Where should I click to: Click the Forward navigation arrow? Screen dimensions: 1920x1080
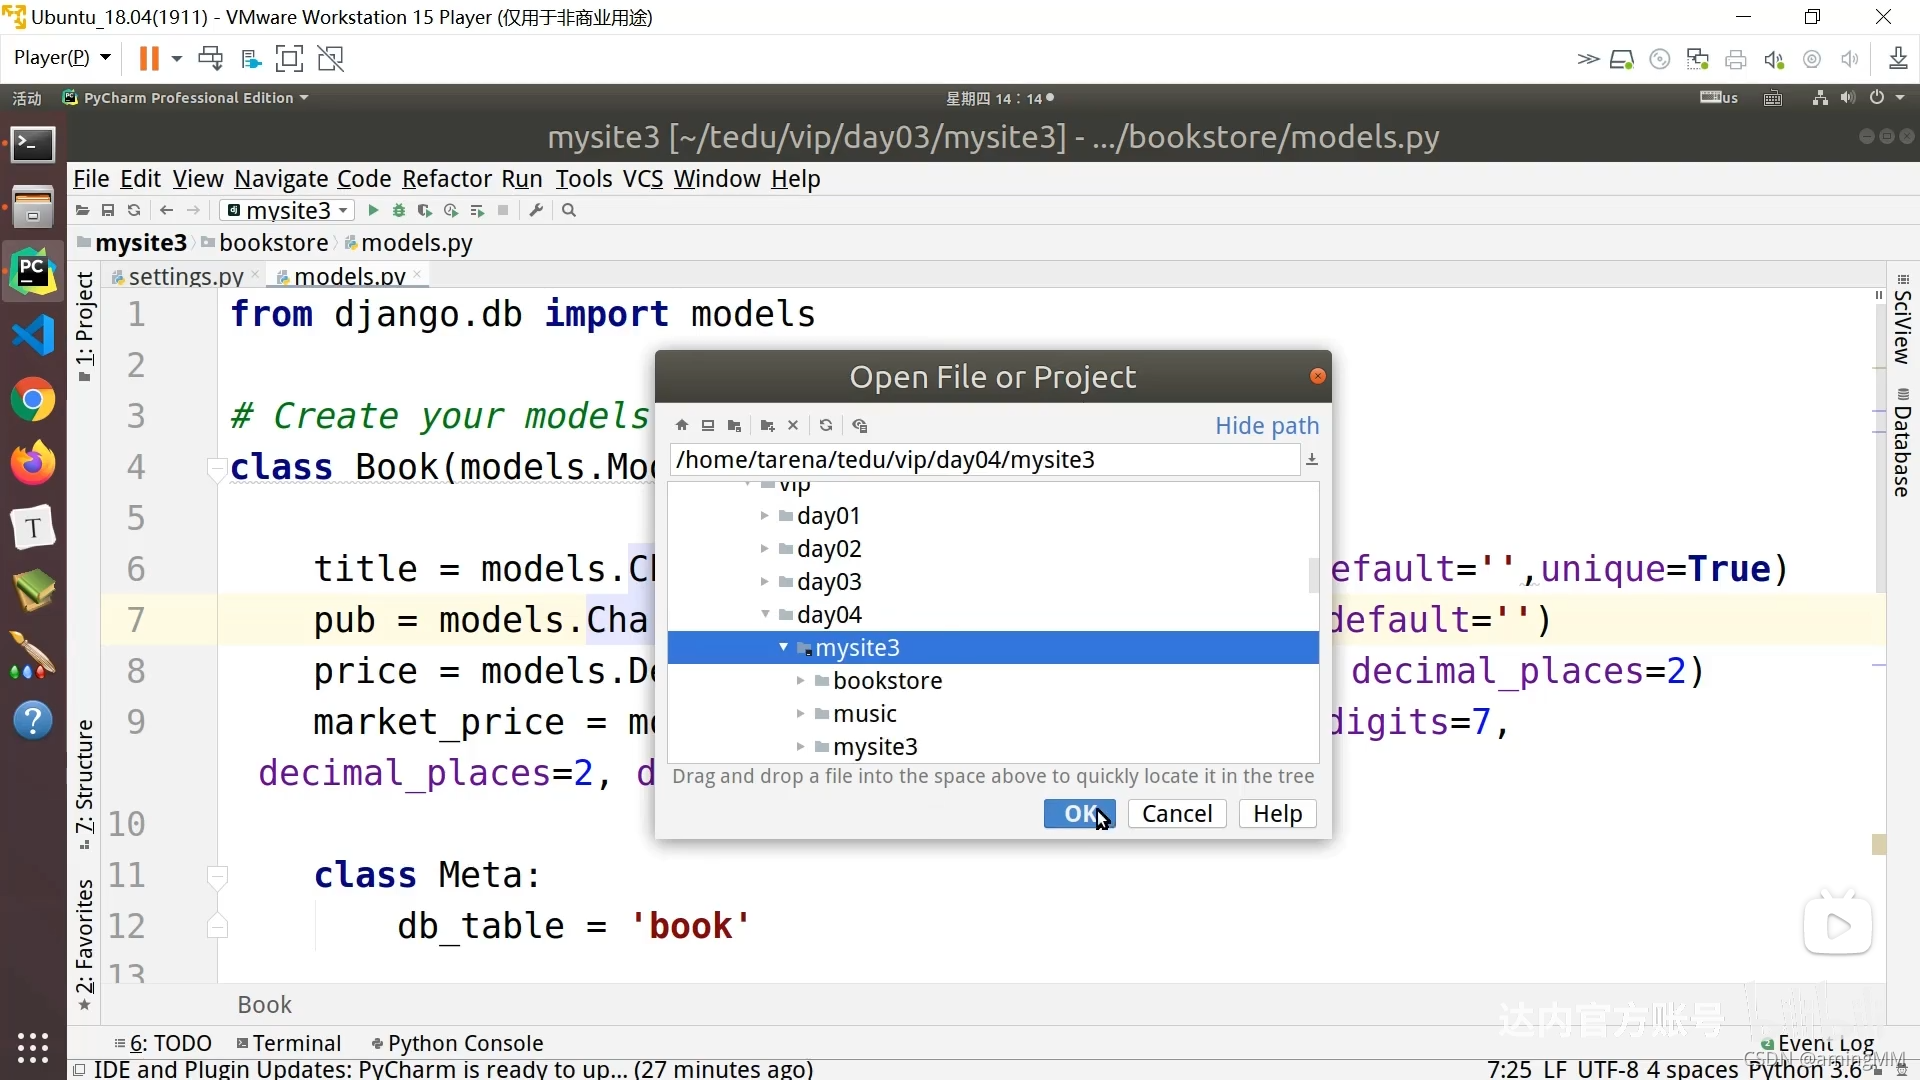point(193,211)
